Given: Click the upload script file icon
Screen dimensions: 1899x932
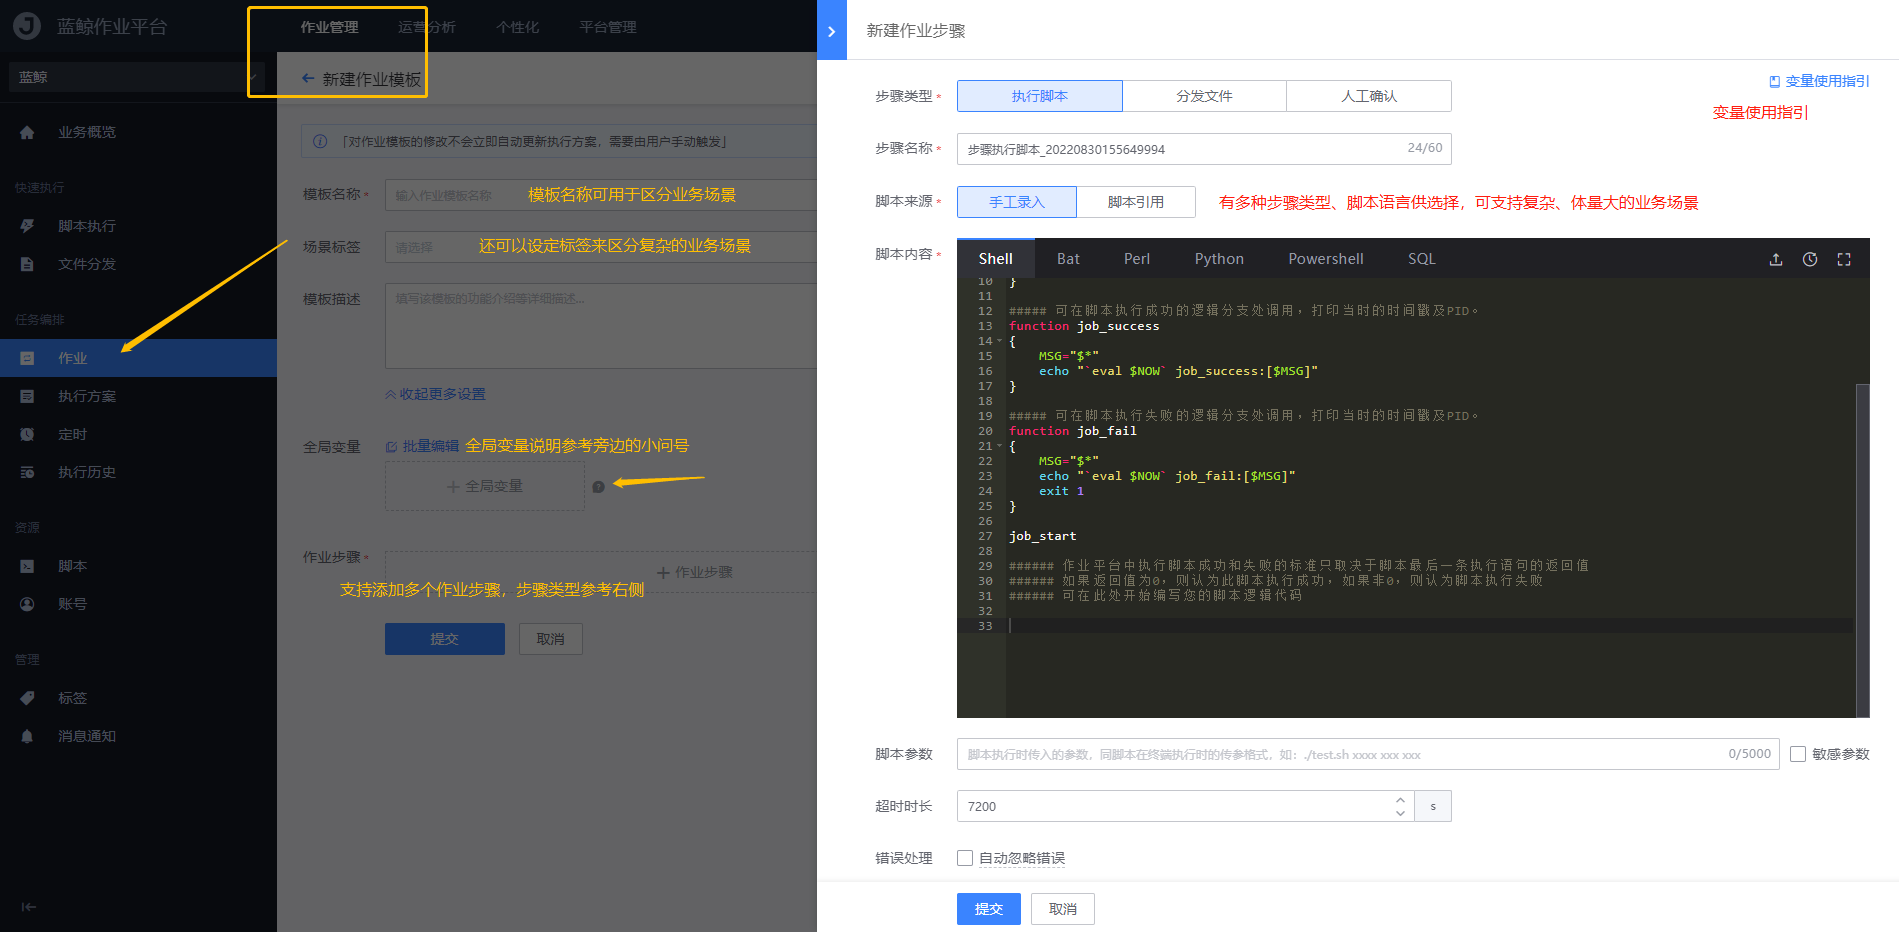Looking at the screenshot, I should [x=1776, y=259].
